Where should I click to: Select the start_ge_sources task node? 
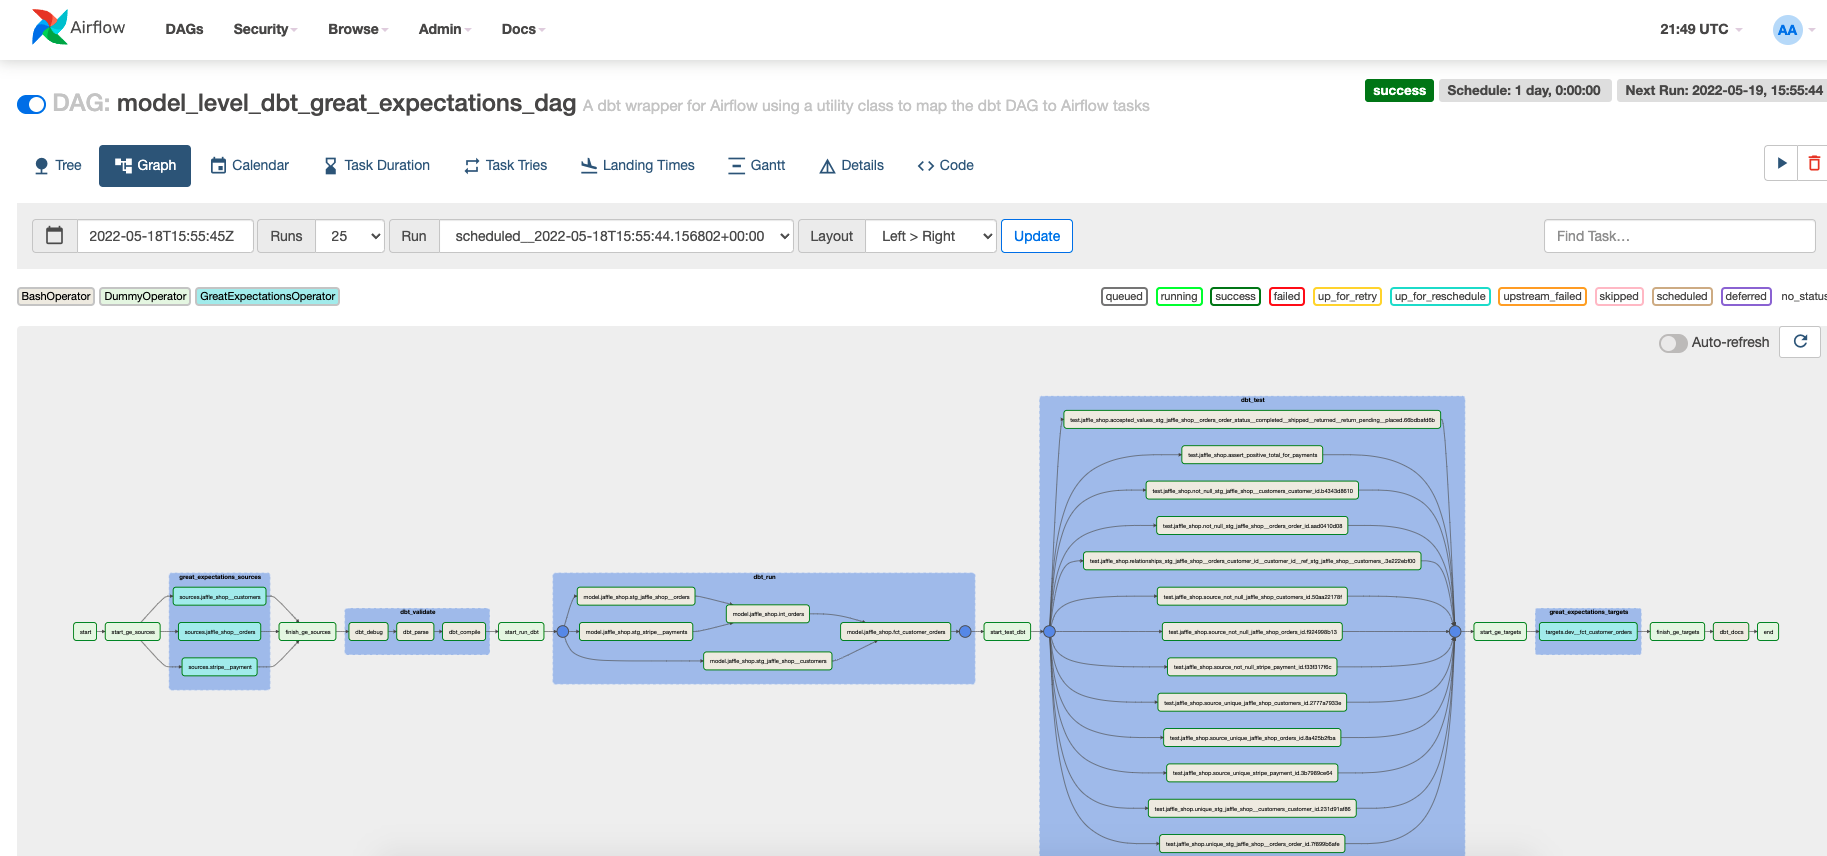[133, 632]
